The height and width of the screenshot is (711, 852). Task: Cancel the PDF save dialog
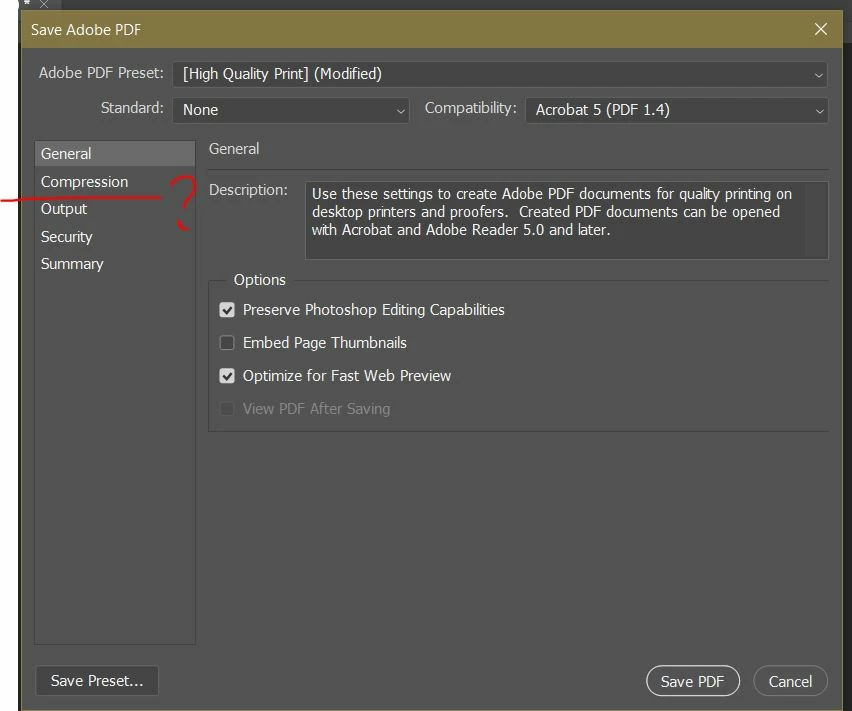(790, 681)
